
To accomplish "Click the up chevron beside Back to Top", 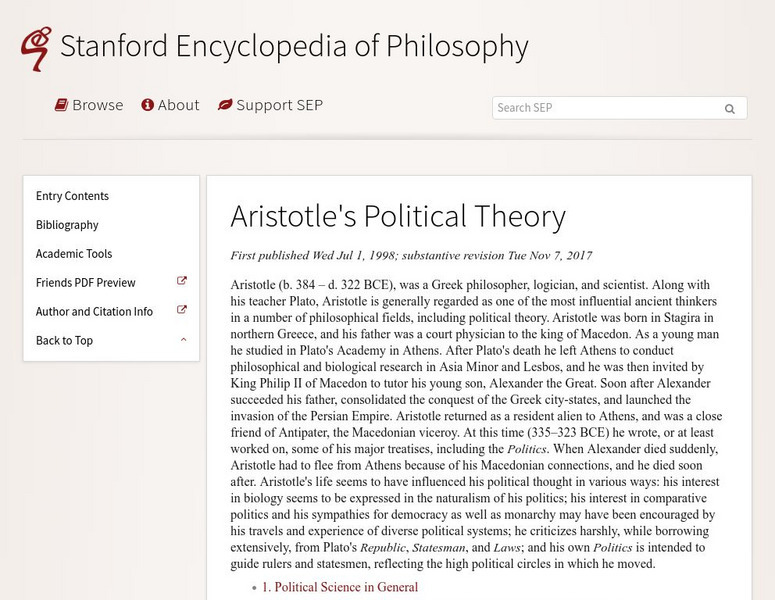I will pyautogui.click(x=183, y=340).
